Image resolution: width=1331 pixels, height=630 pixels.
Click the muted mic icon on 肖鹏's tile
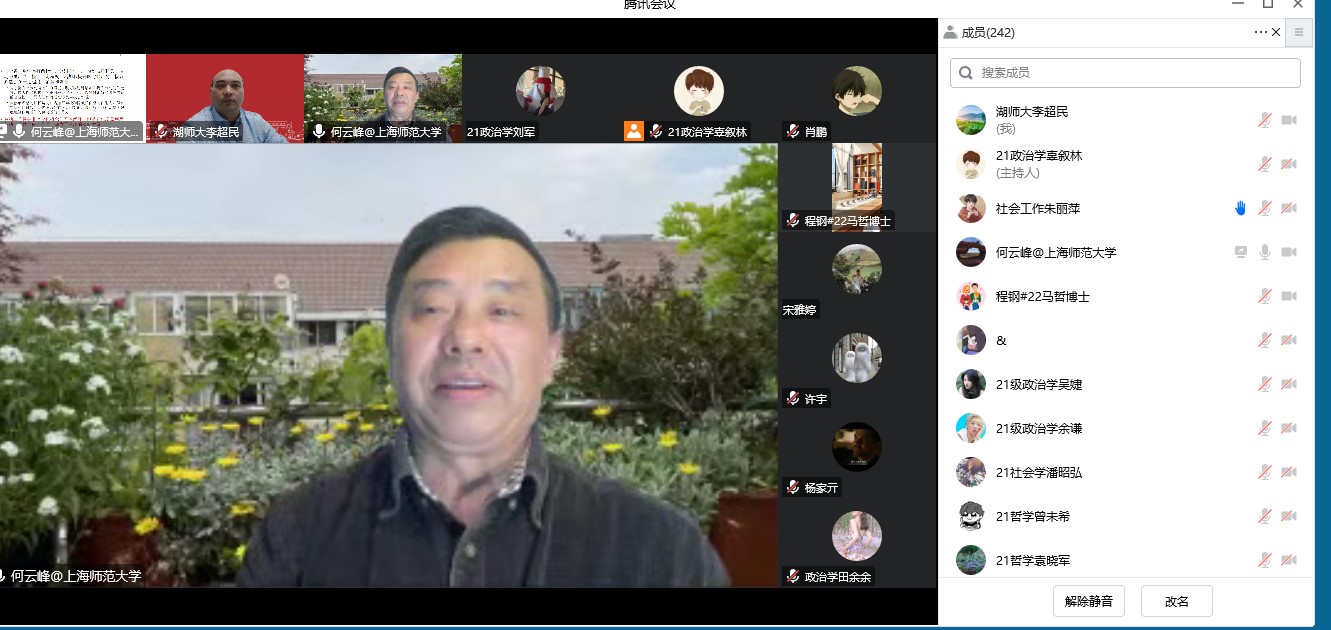click(x=793, y=131)
